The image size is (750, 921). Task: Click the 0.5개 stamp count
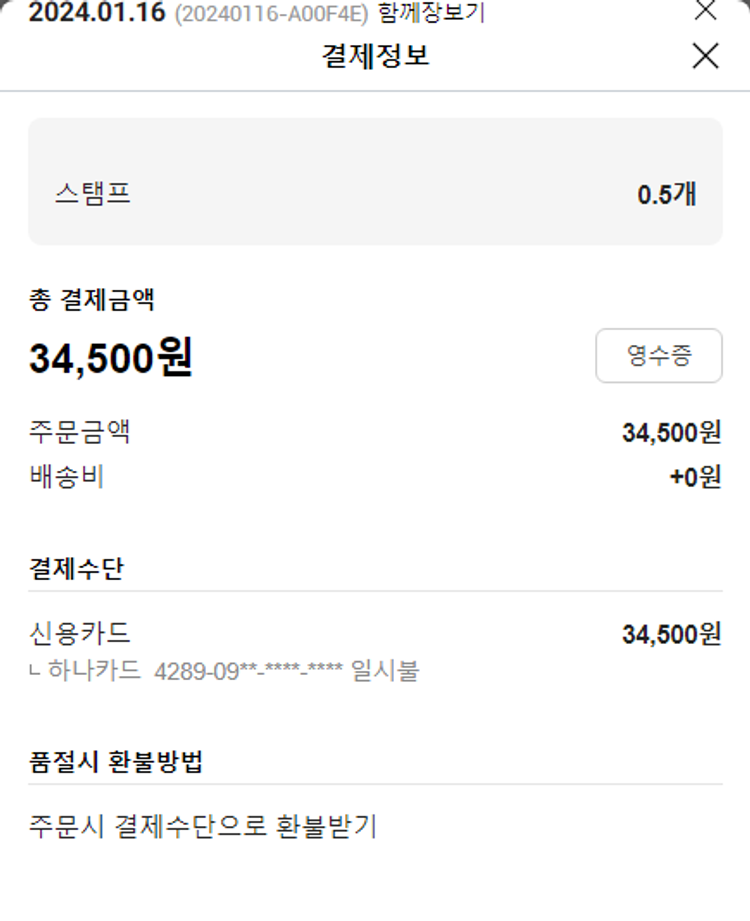coord(666,194)
